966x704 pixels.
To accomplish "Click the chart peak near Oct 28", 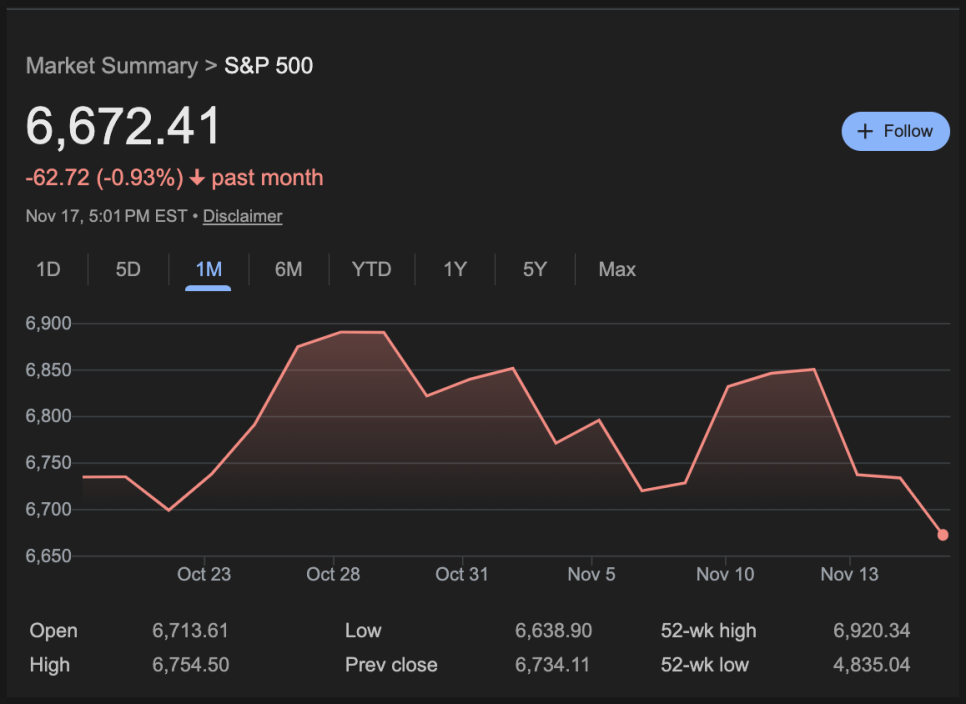I will (x=343, y=332).
